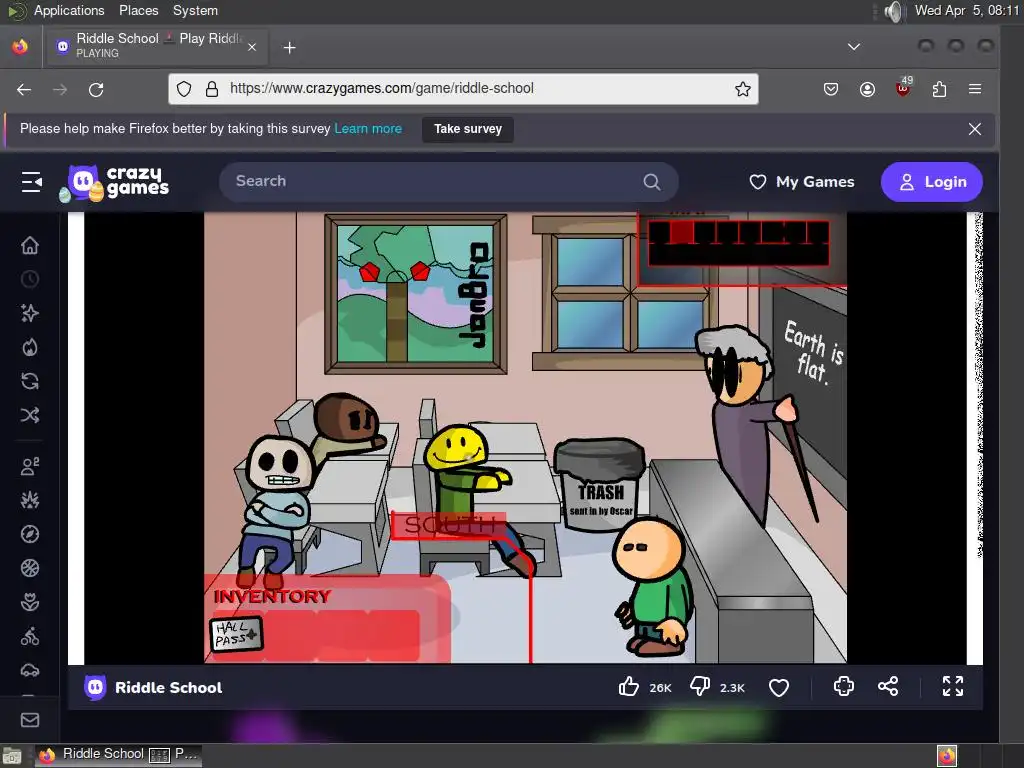Open the Places menu
This screenshot has height=768, width=1024.
tap(138, 10)
